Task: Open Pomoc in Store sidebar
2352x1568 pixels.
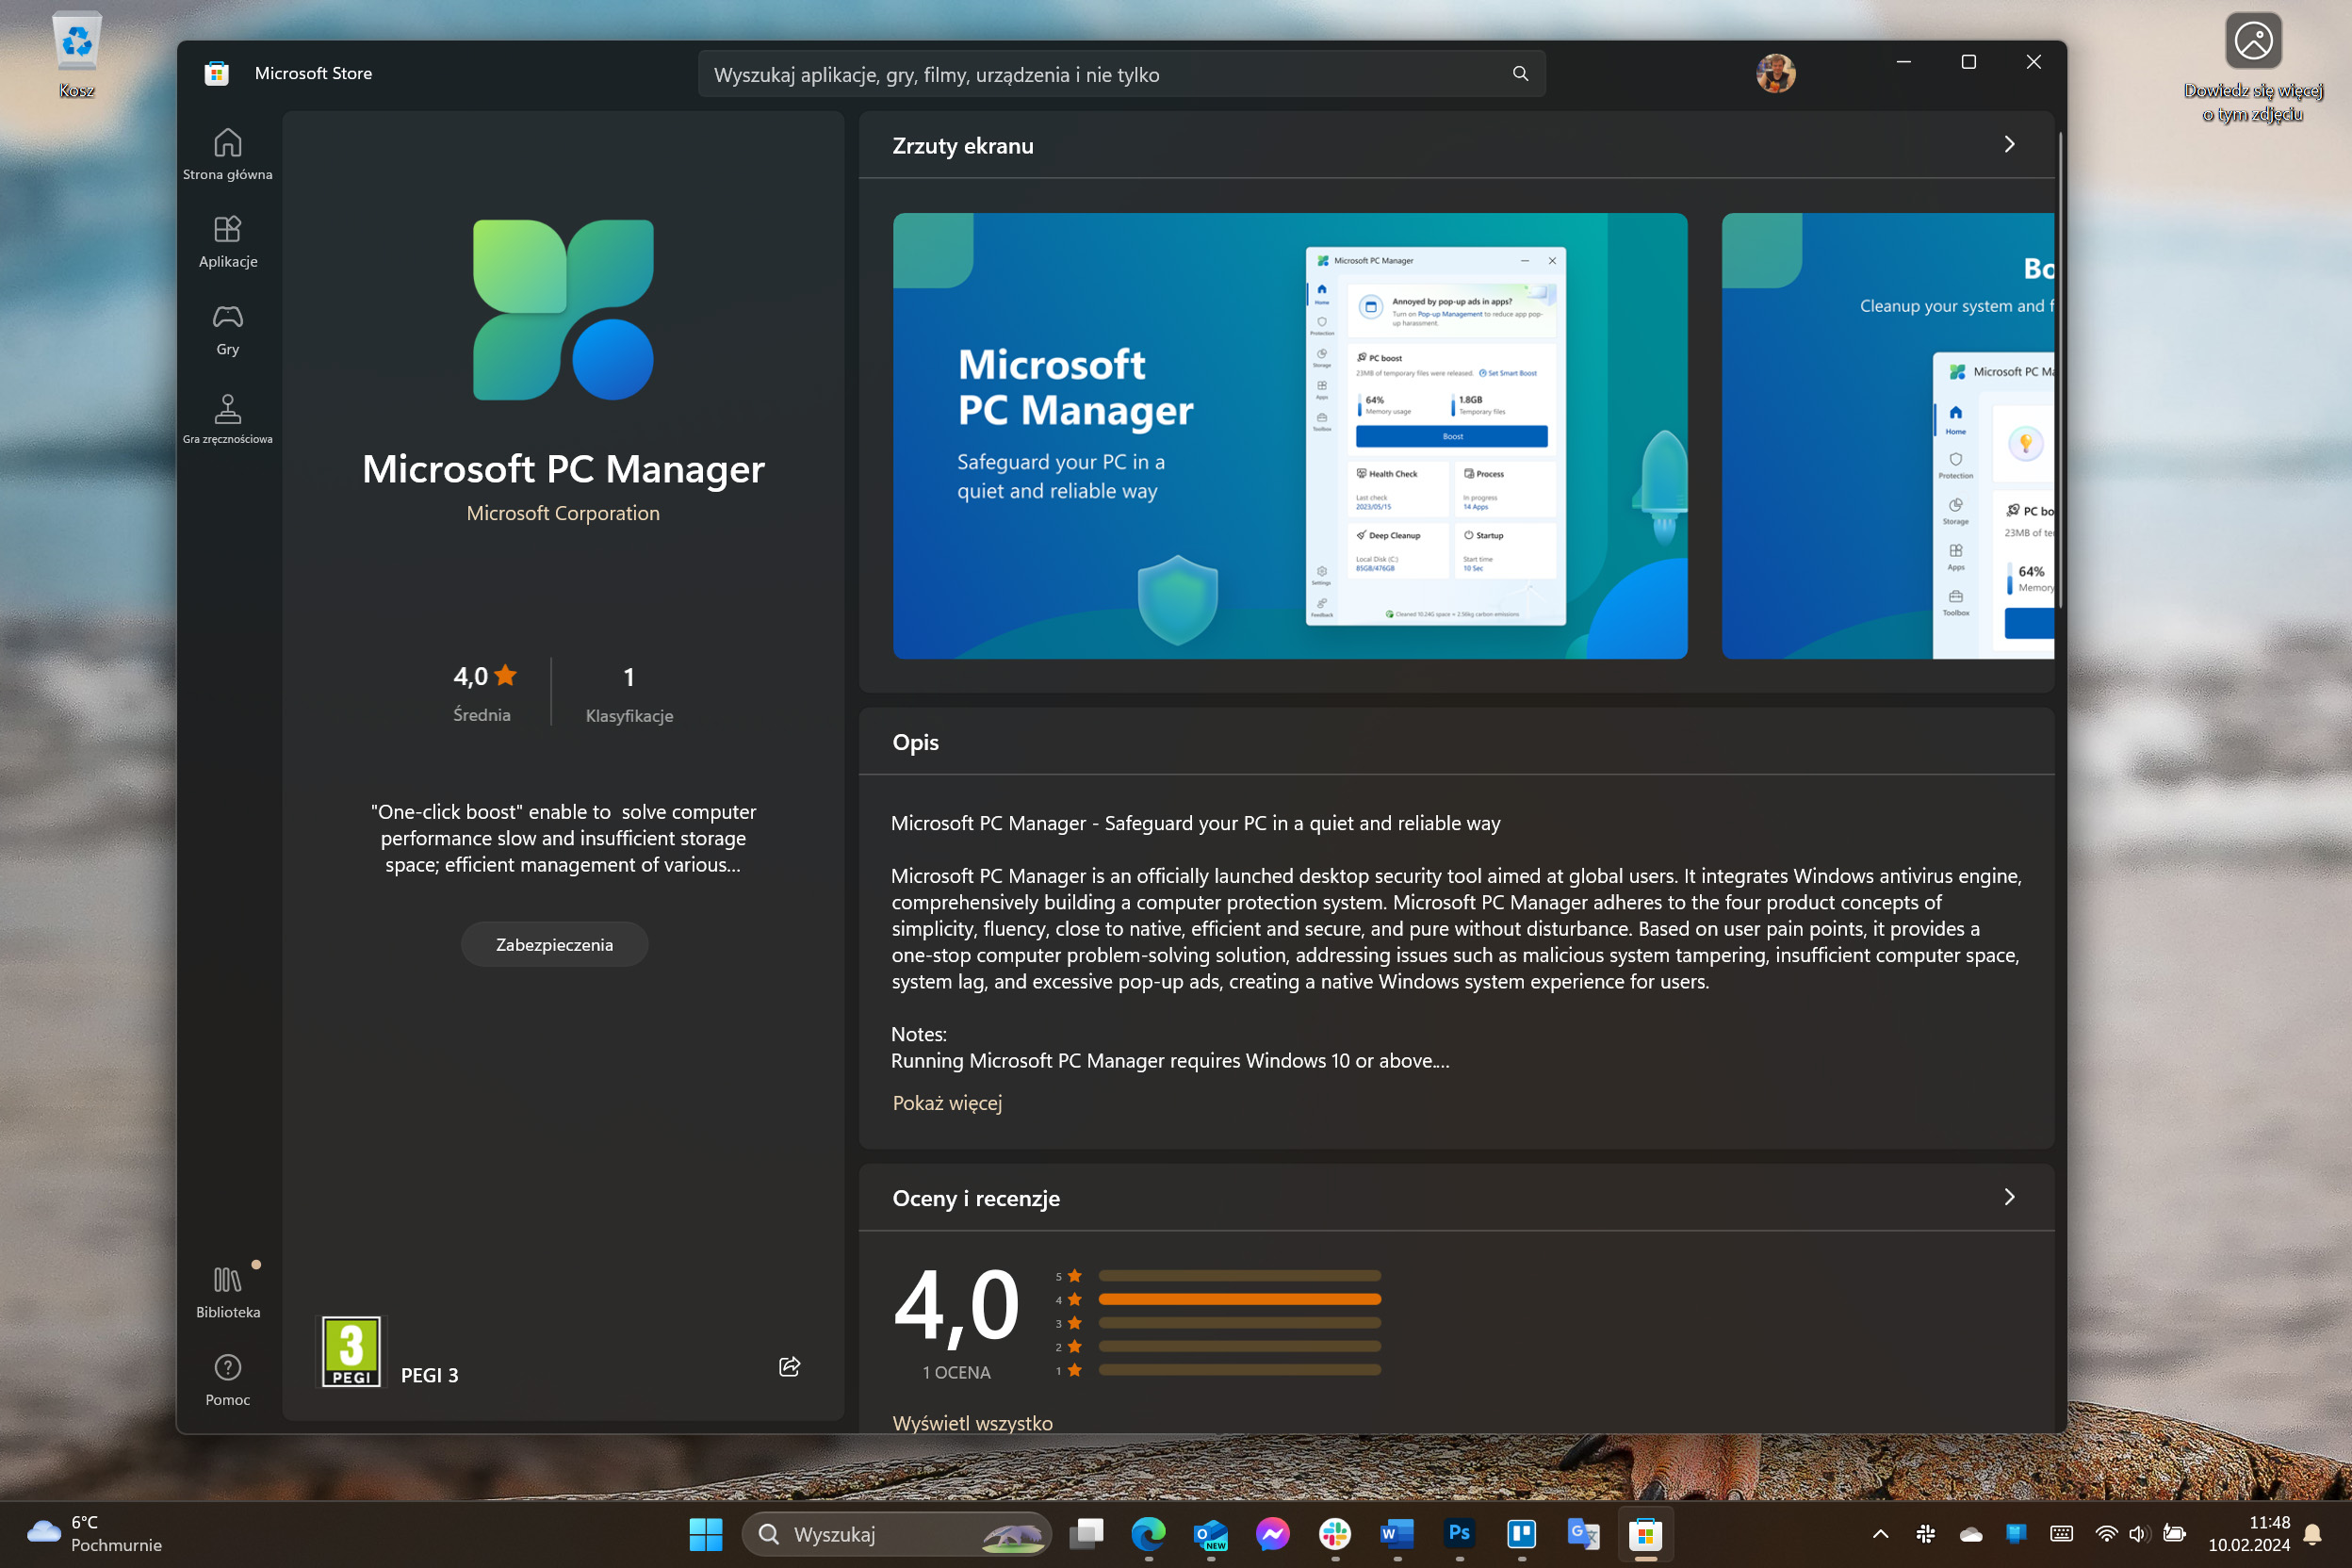Action: tap(228, 1380)
